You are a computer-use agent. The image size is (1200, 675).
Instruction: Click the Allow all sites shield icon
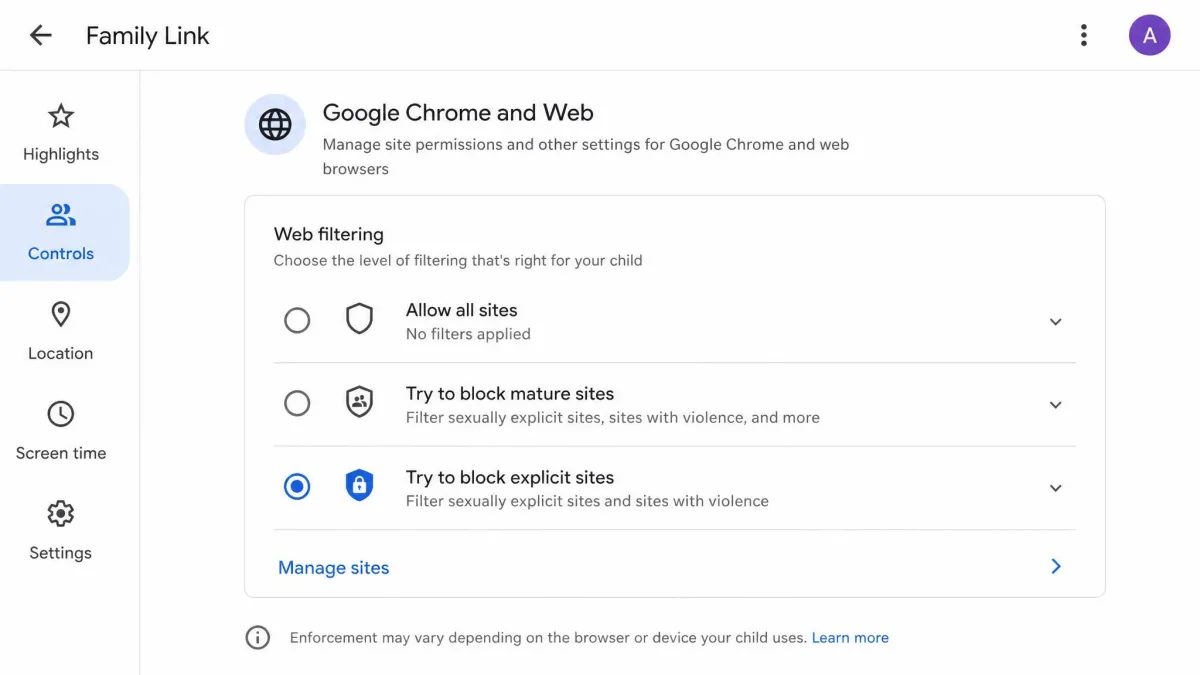point(359,320)
